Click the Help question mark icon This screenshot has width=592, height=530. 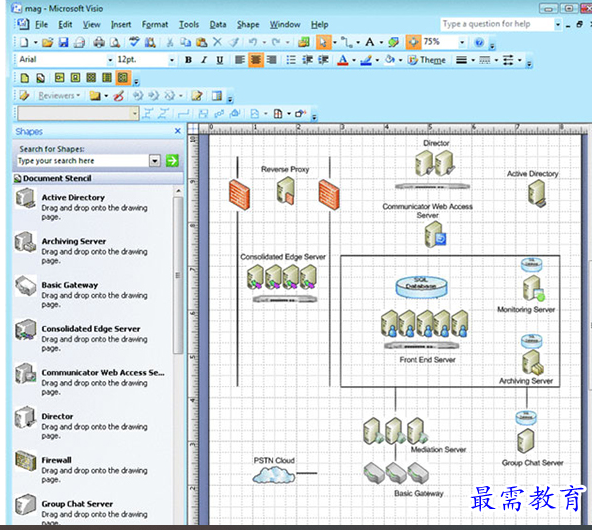point(479,42)
